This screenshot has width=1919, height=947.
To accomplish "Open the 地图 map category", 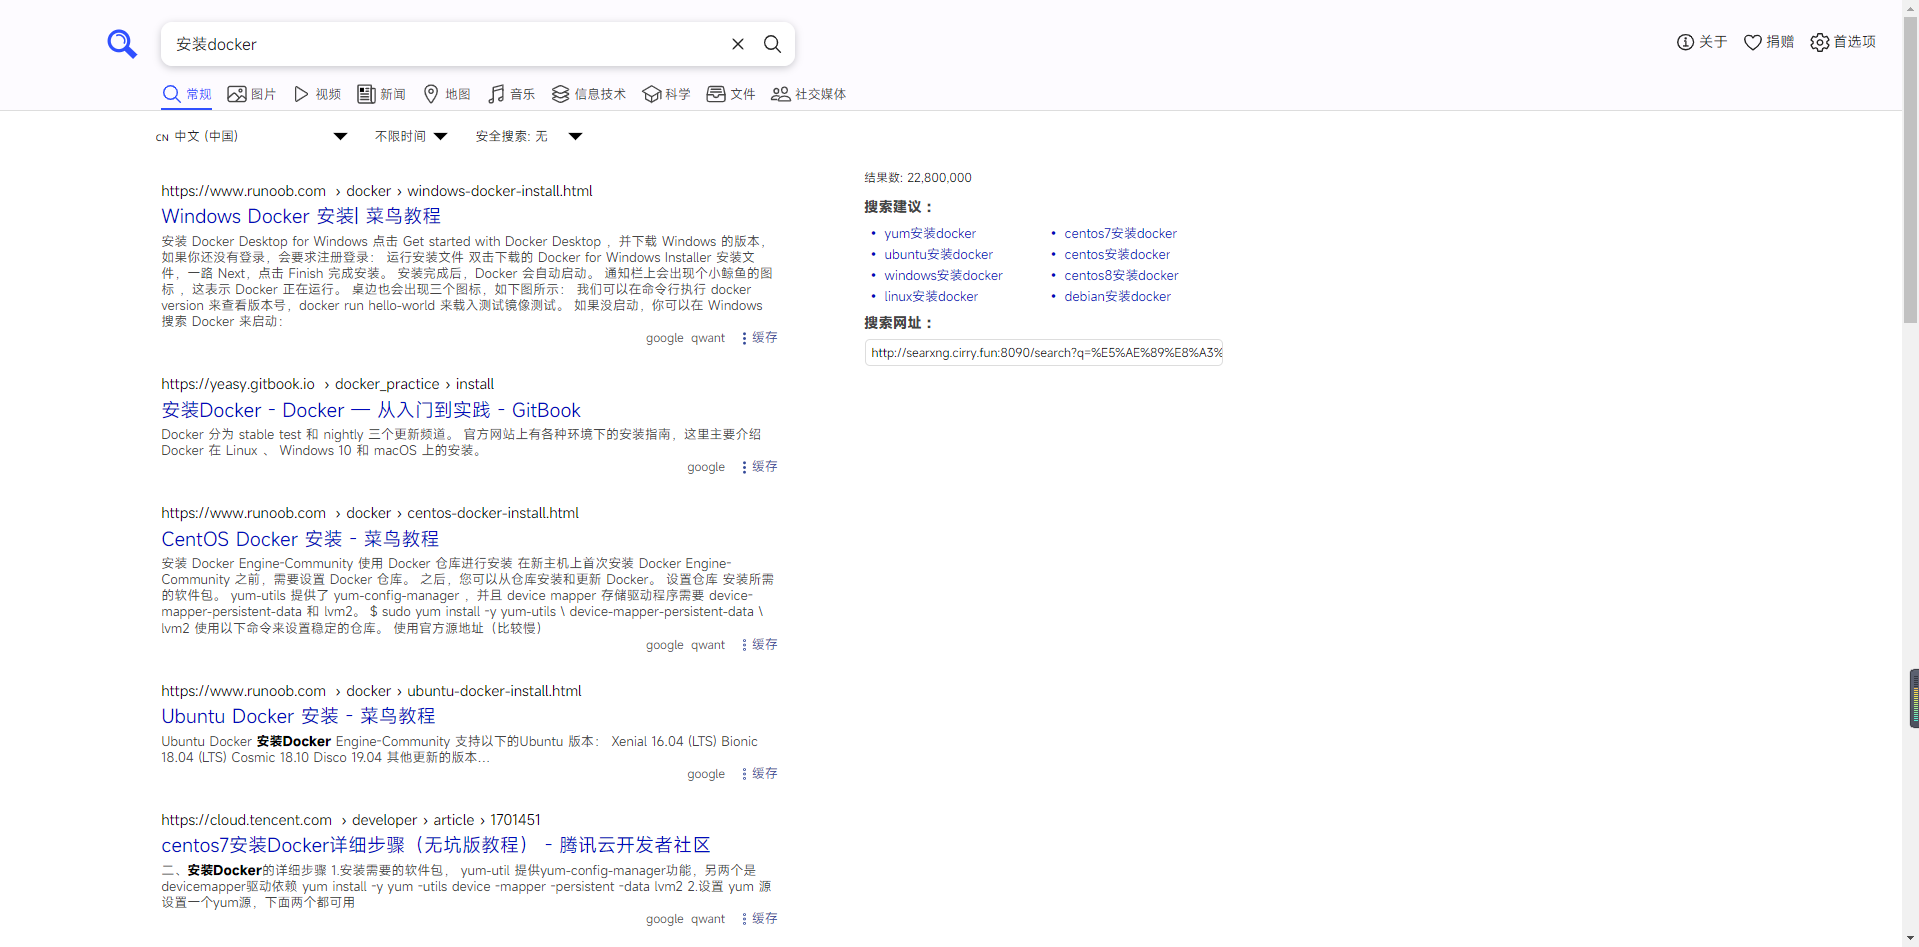I will (x=447, y=94).
